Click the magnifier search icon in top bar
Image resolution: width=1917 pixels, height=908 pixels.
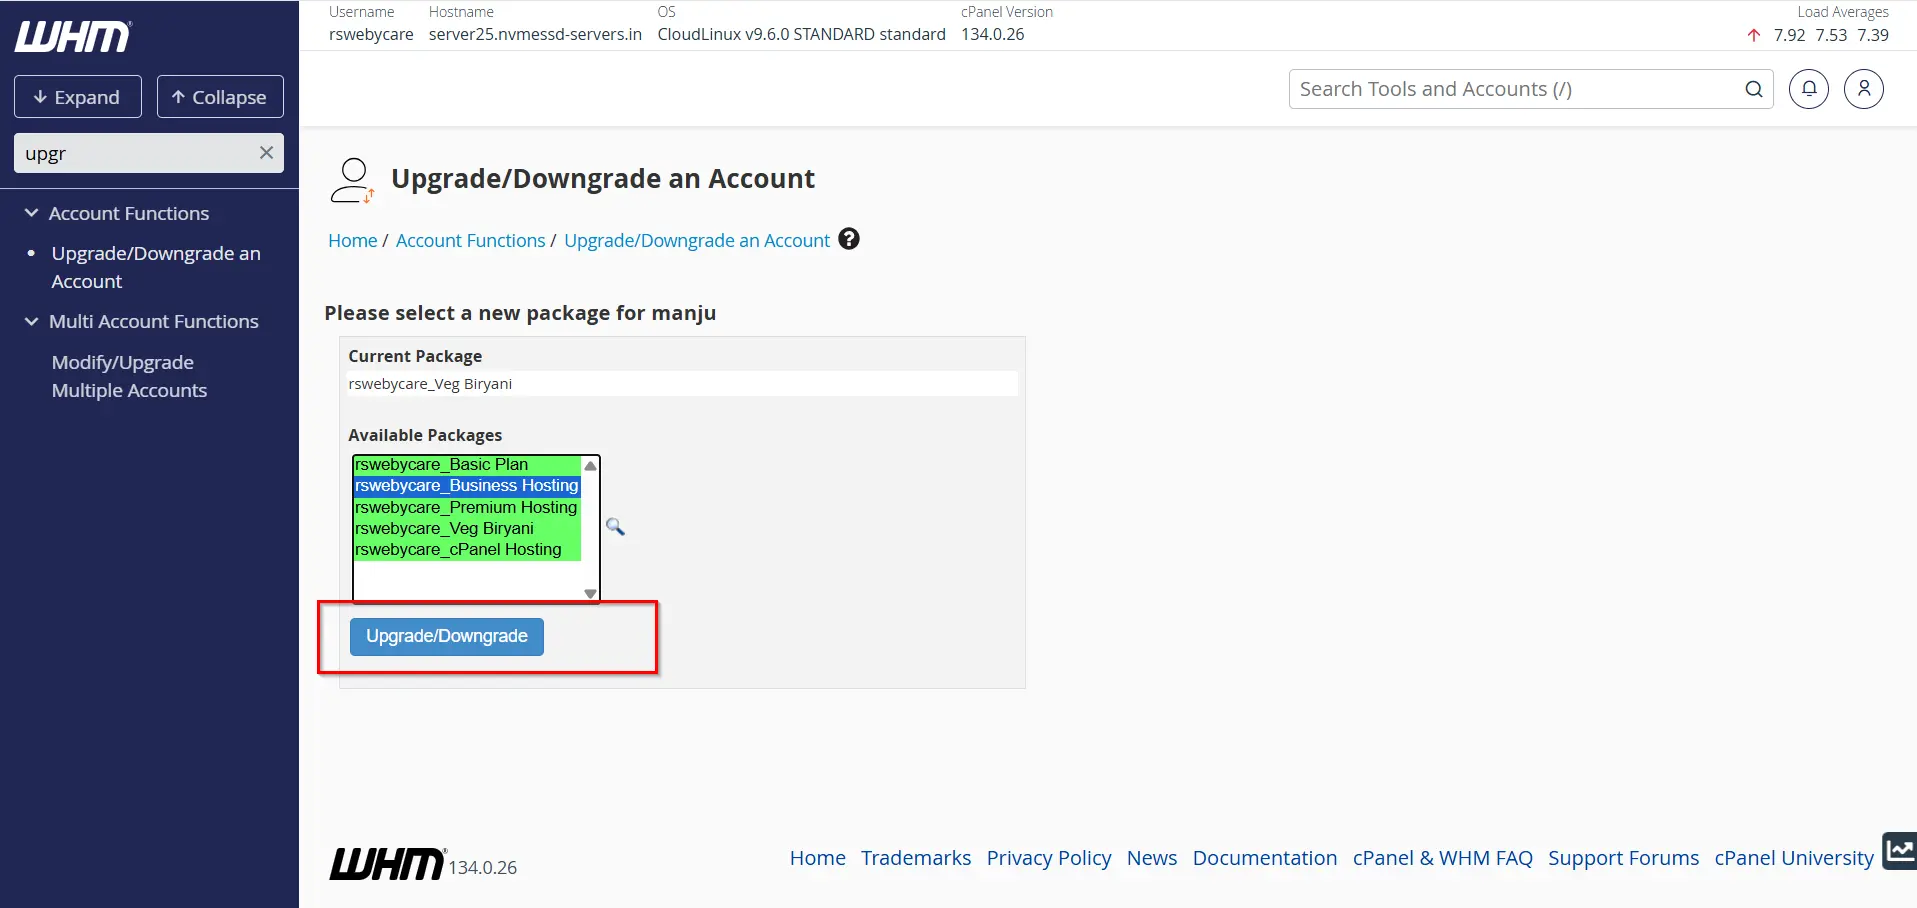pyautogui.click(x=1754, y=89)
